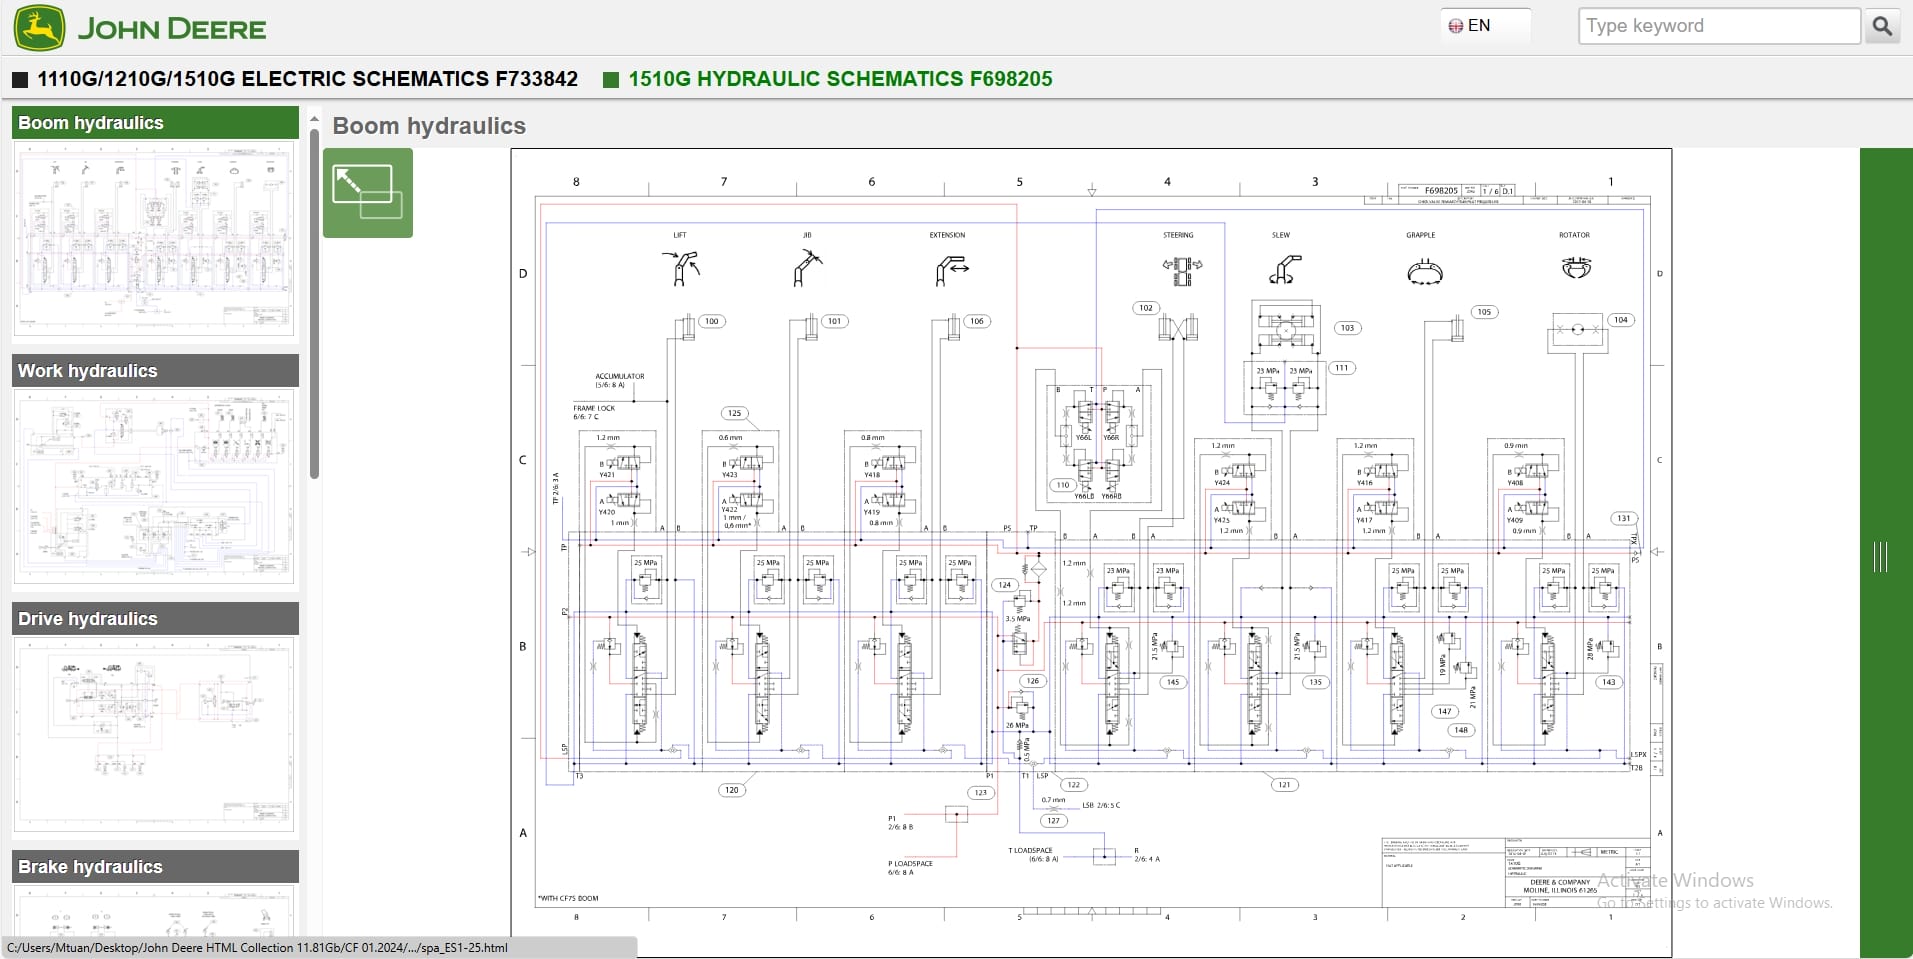Image resolution: width=1913 pixels, height=959 pixels.
Task: Click inside the Type keyword search box
Action: click(x=1718, y=25)
